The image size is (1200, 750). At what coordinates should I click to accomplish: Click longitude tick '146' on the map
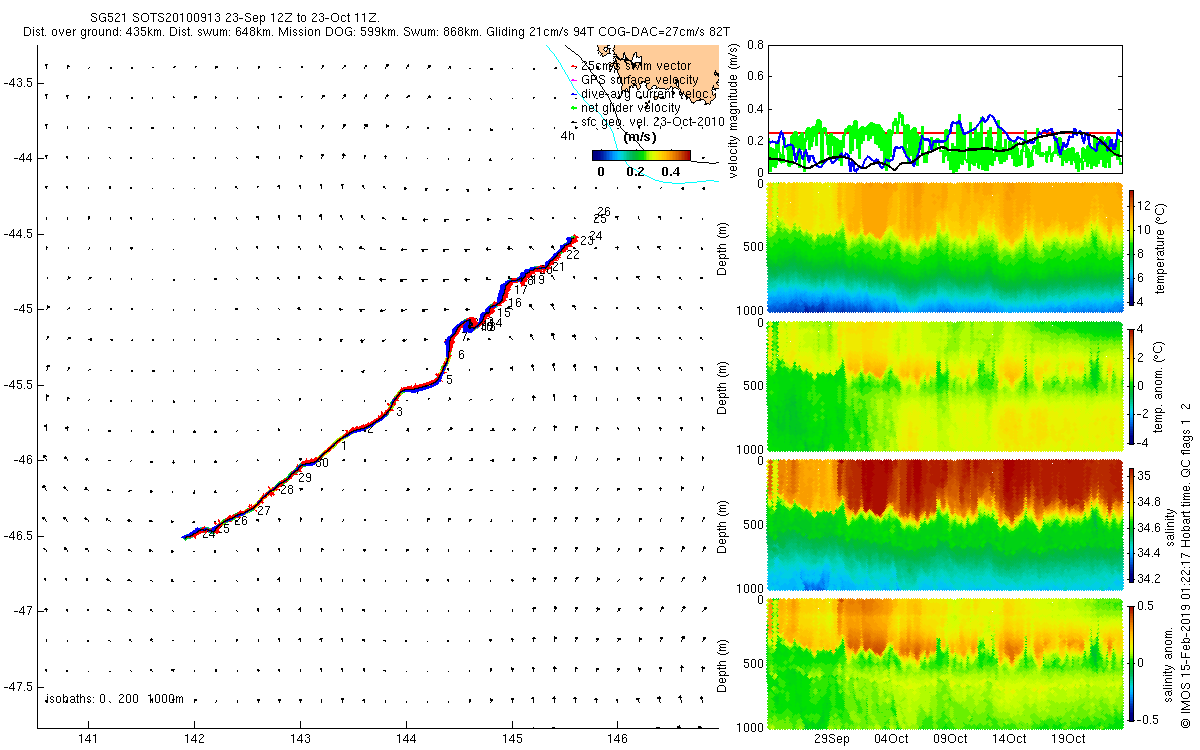tap(617, 739)
